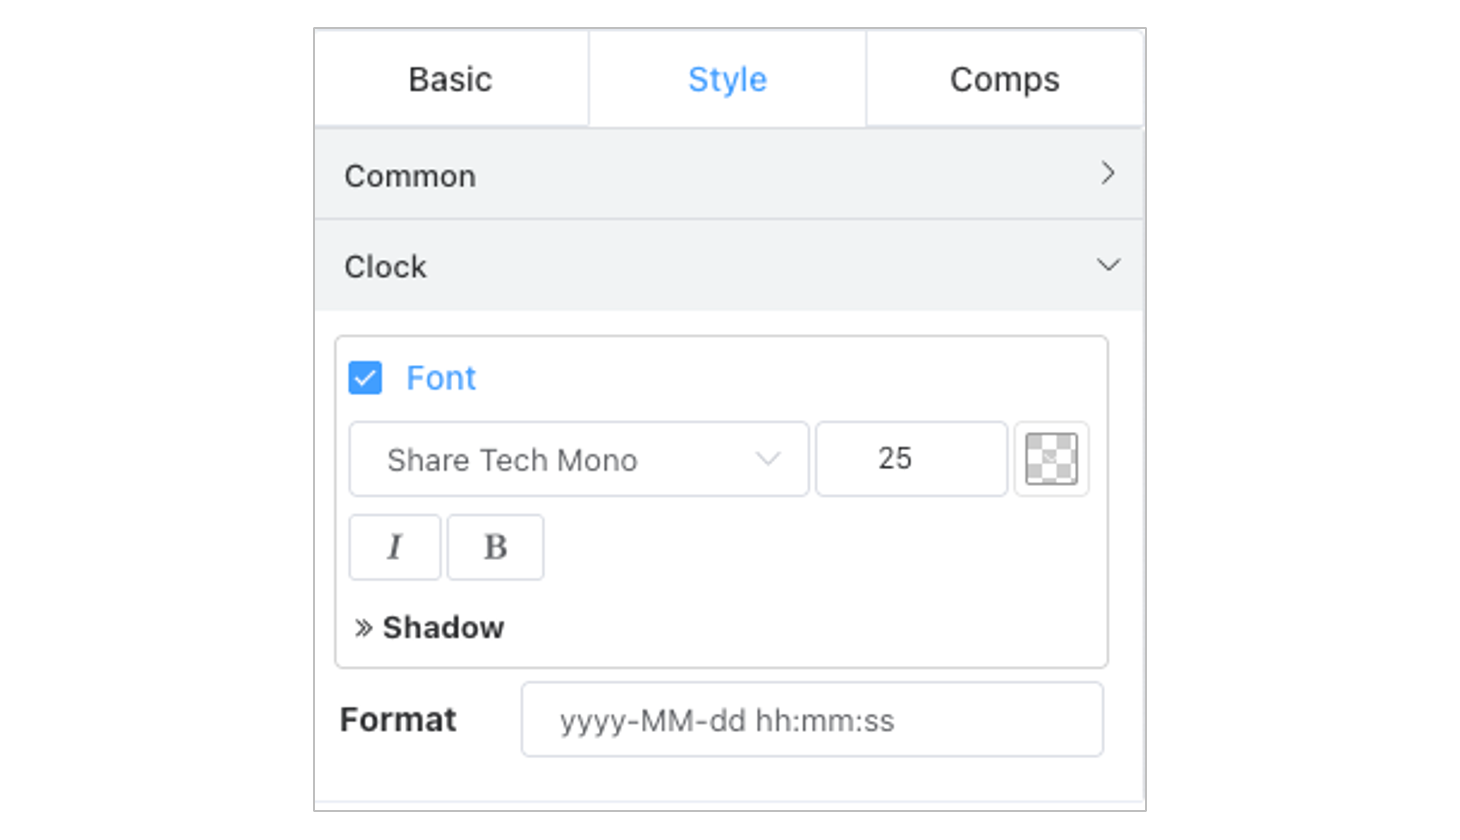Switch to the Basic tab
This screenshot has height=840, width=1460.
click(450, 79)
